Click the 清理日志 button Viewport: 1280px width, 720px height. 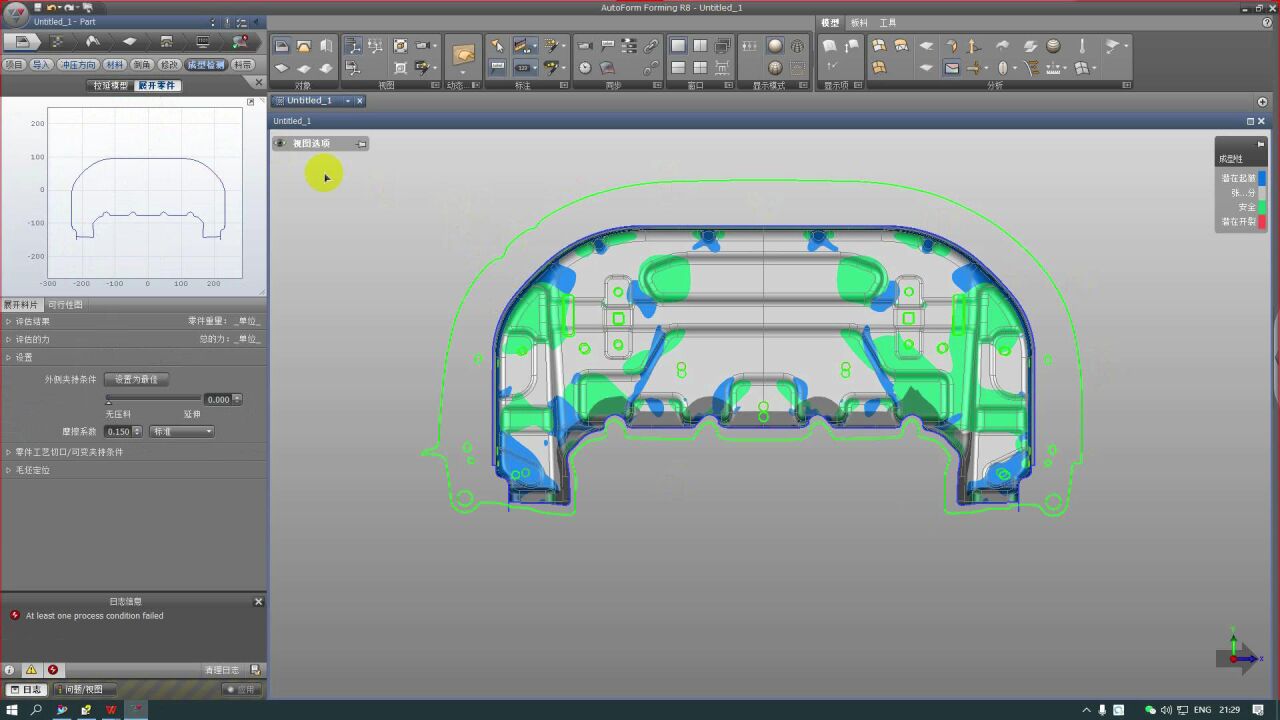pos(222,670)
